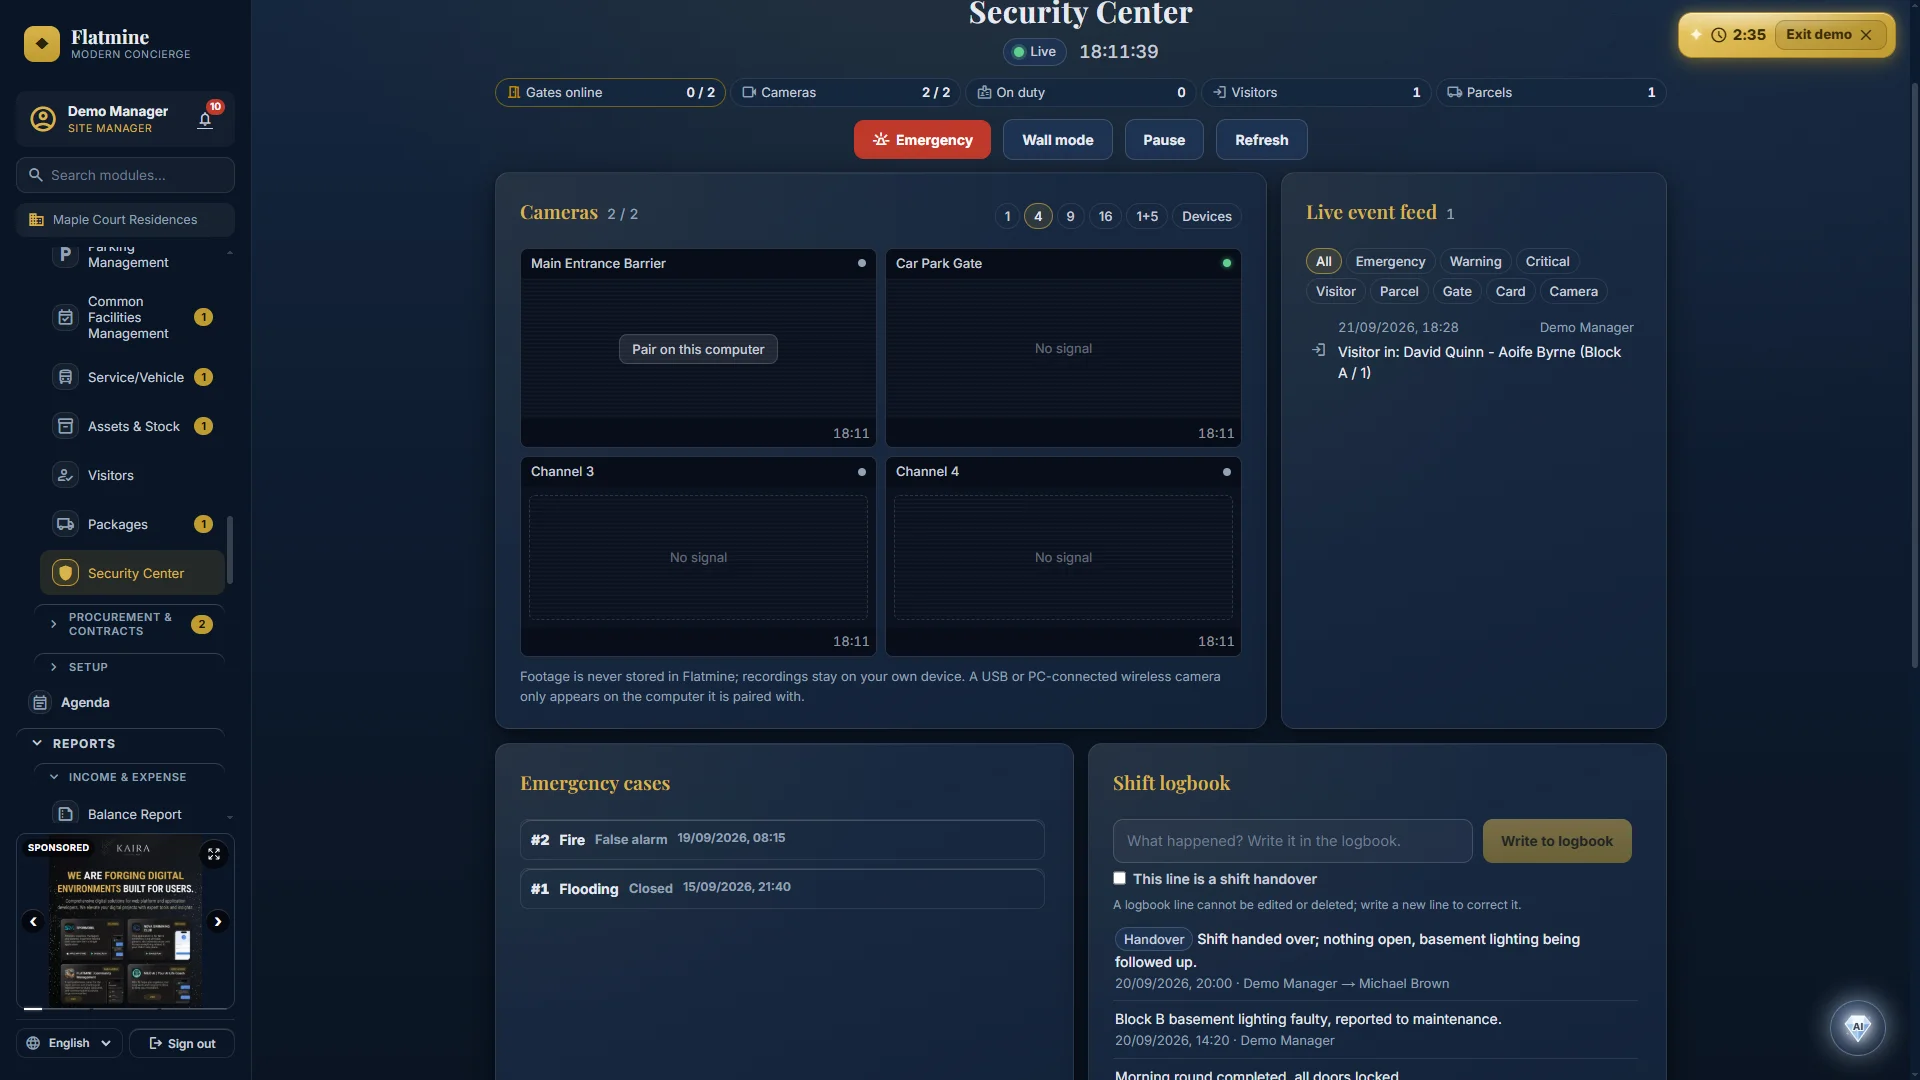Open the Agenda sidebar icon

(40, 703)
